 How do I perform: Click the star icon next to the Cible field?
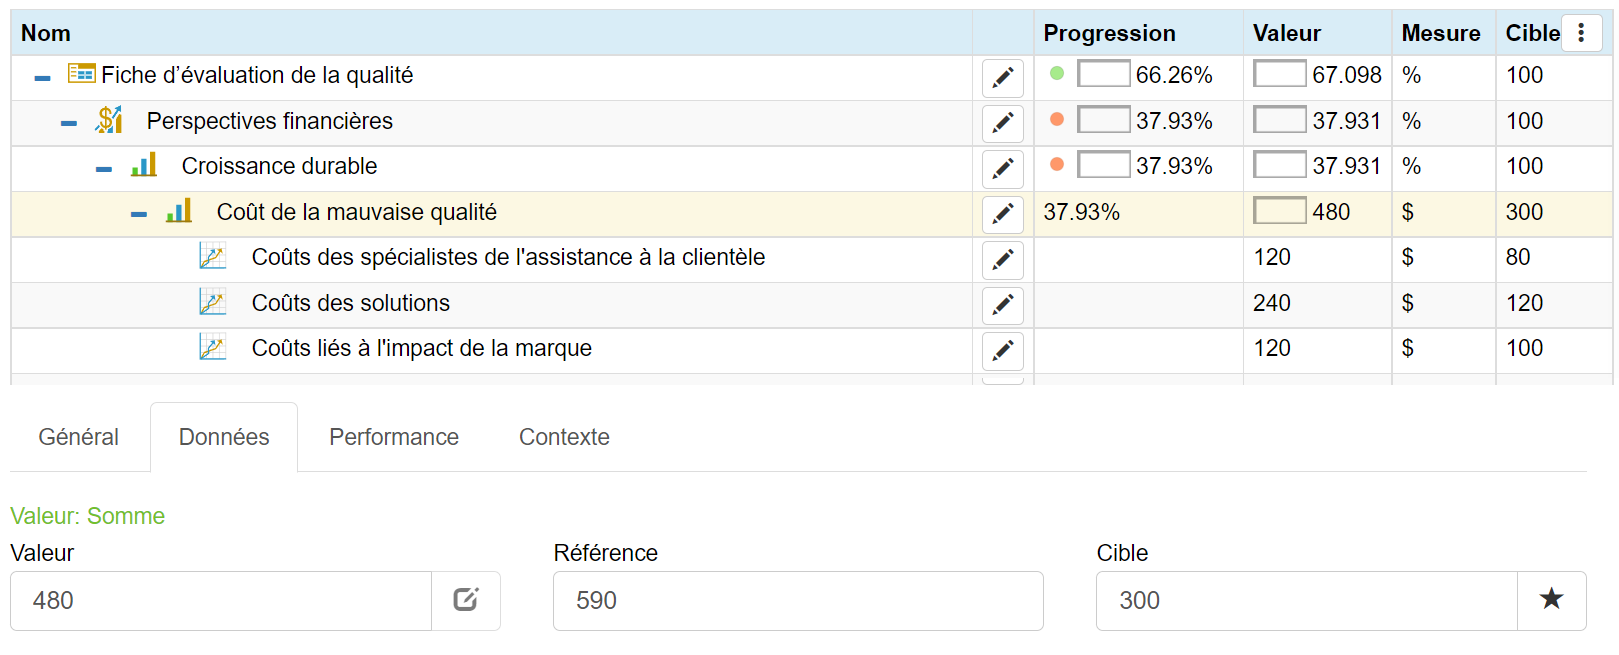pos(1551,599)
